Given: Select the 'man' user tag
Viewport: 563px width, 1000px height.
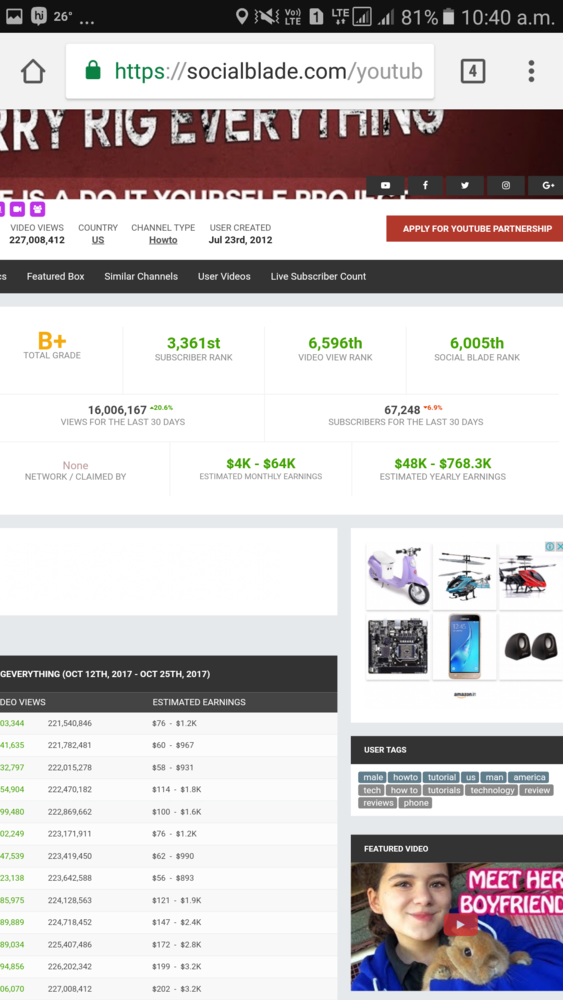Looking at the screenshot, I should point(494,777).
